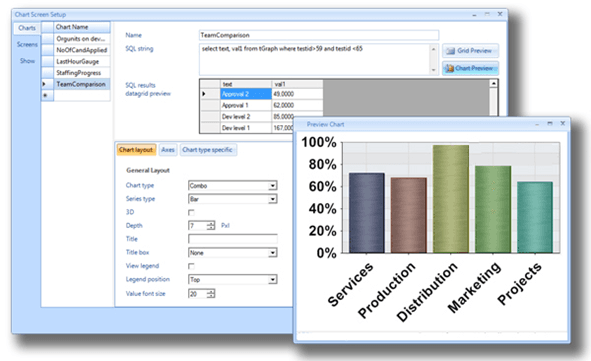Open the Legend position dropdown
Screen dimensions: 591x361
pyautogui.click(x=273, y=280)
